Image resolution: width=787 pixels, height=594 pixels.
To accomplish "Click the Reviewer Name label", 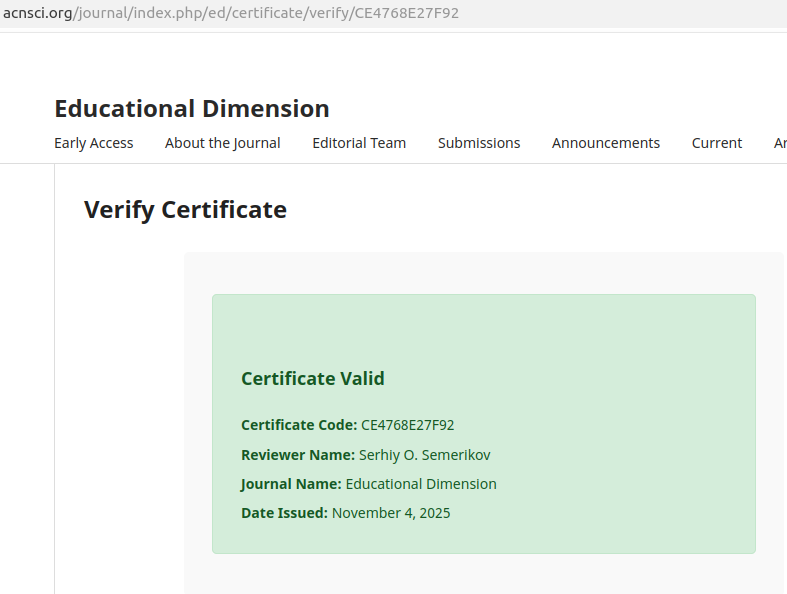I will pyautogui.click(x=297, y=455).
